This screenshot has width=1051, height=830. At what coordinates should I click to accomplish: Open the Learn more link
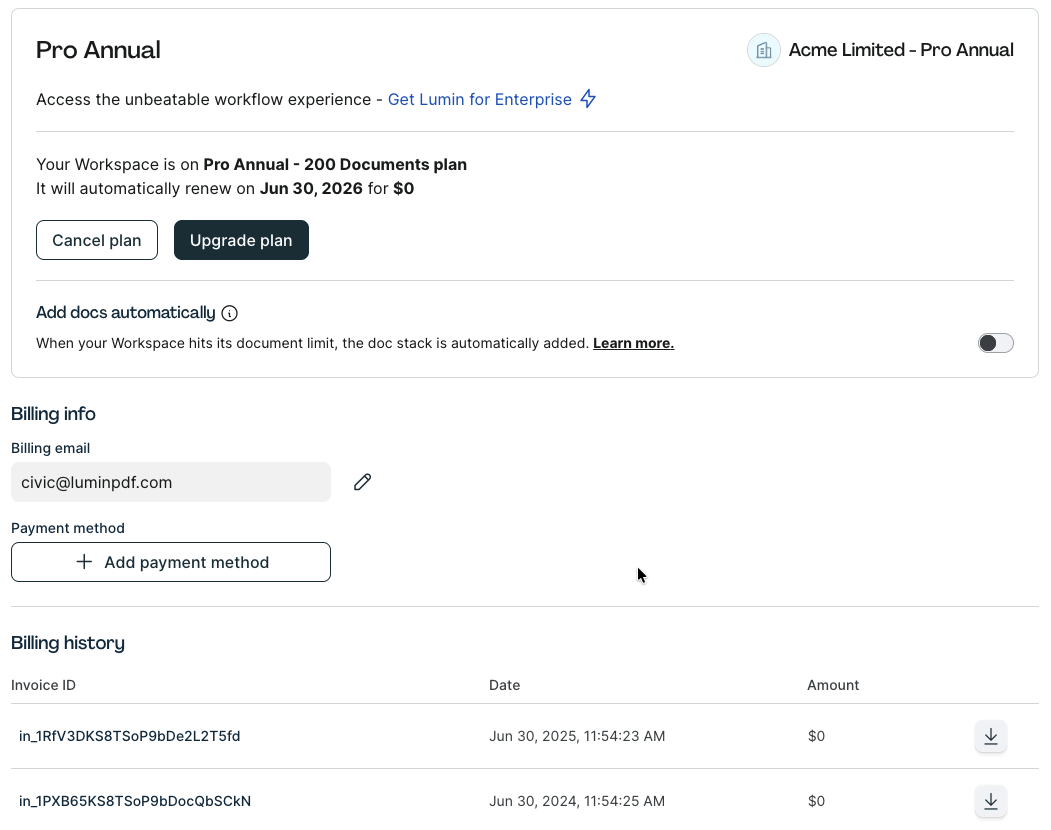coord(633,343)
